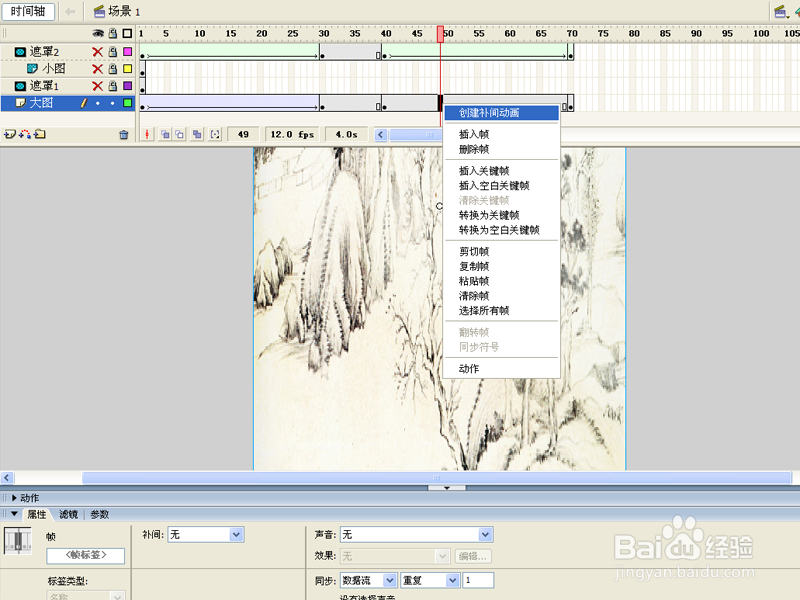The height and width of the screenshot is (600, 800).
Task: Open the edit scene icon at top right
Action: 780,11
